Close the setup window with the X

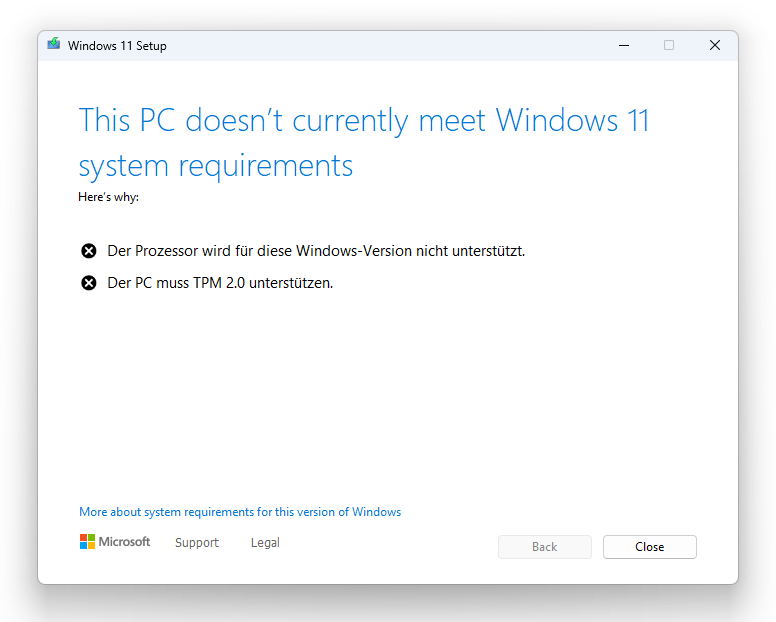click(715, 46)
